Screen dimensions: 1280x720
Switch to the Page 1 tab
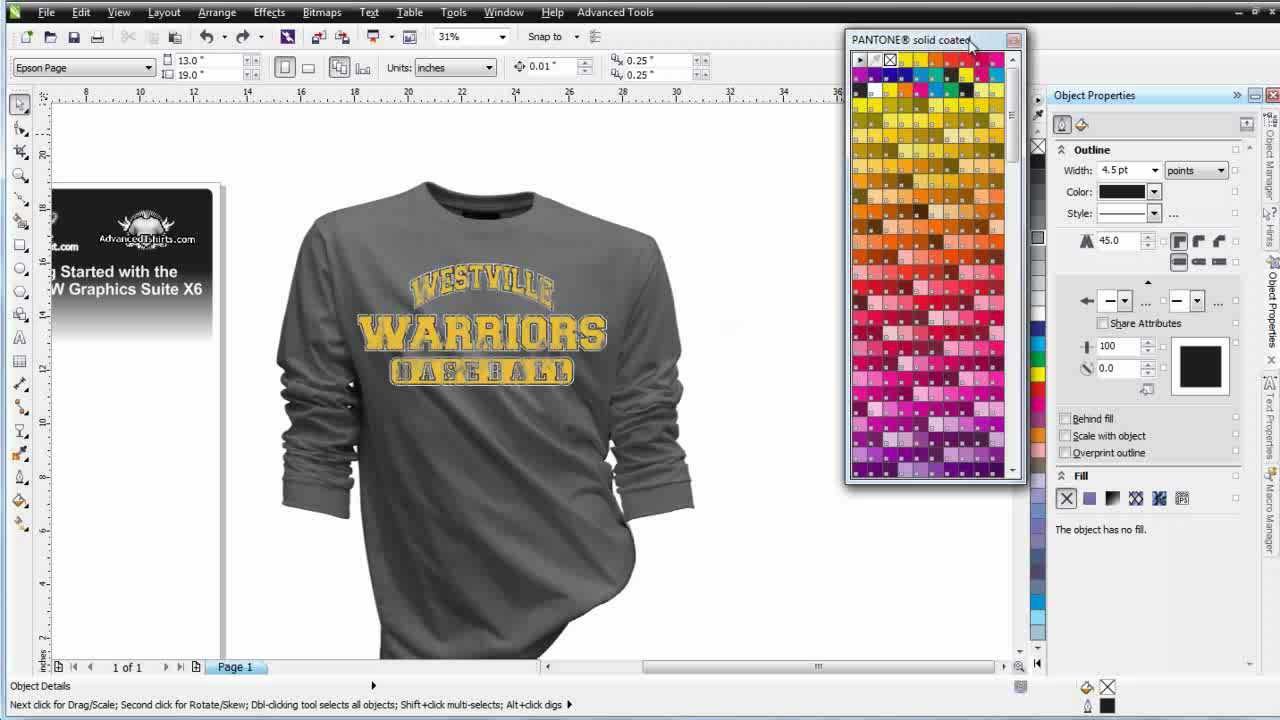click(235, 667)
